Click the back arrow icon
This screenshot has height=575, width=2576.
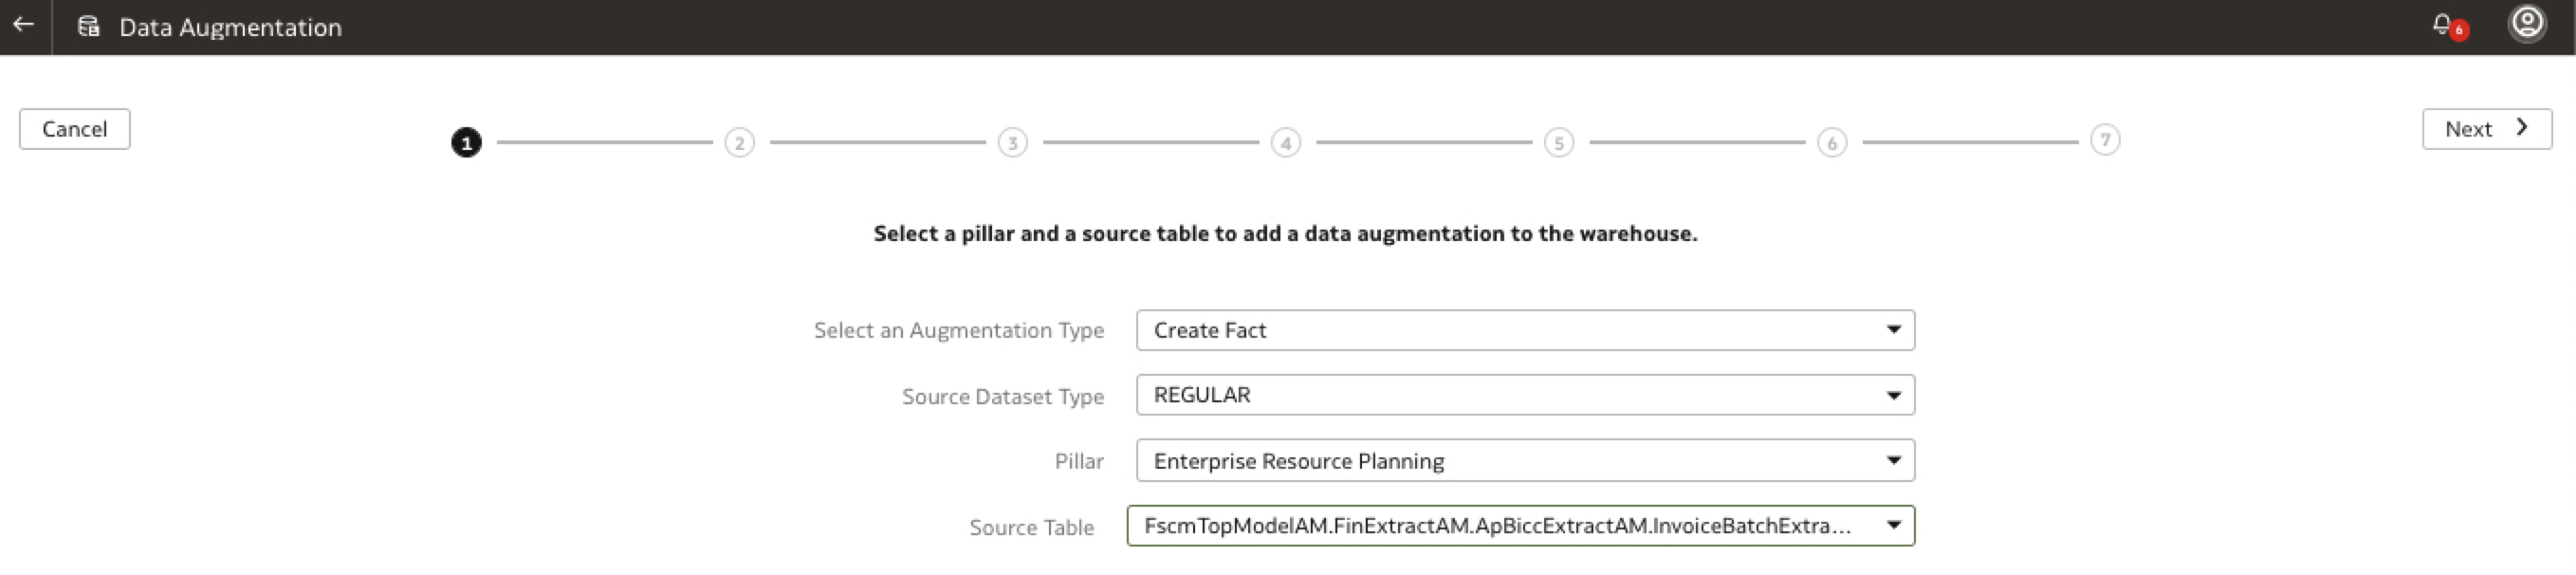click(24, 26)
